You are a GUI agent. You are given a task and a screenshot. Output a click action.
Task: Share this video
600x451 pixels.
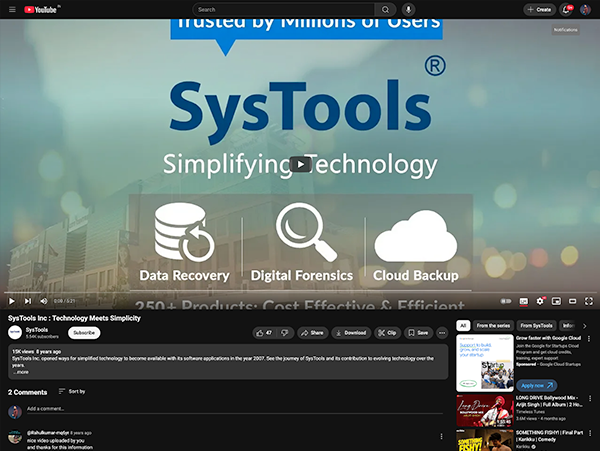[312, 333]
